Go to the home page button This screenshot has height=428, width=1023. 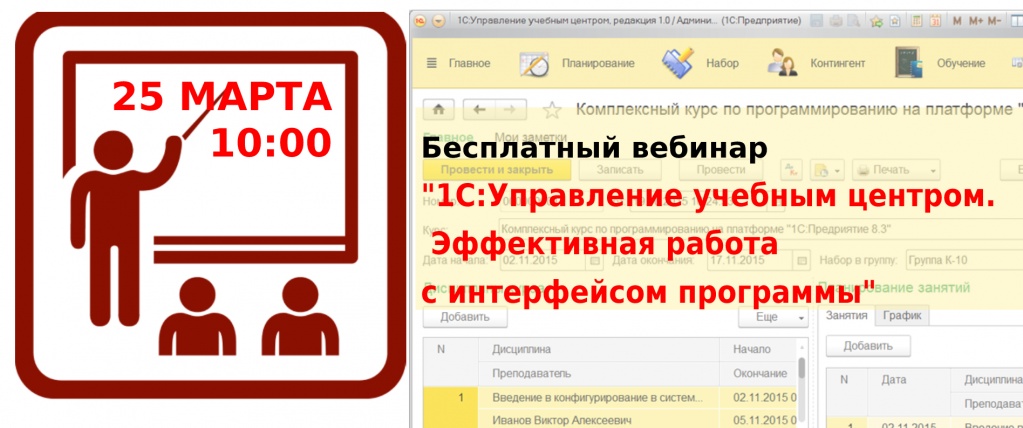(438, 110)
